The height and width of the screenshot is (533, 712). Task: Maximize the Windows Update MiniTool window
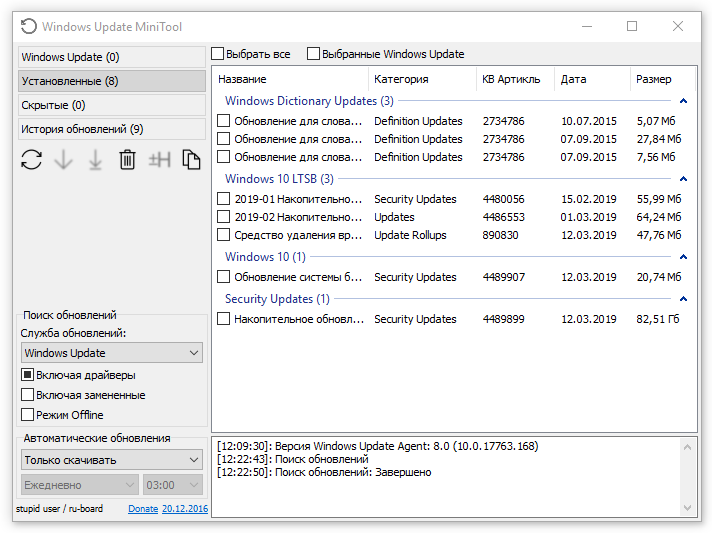(632, 26)
